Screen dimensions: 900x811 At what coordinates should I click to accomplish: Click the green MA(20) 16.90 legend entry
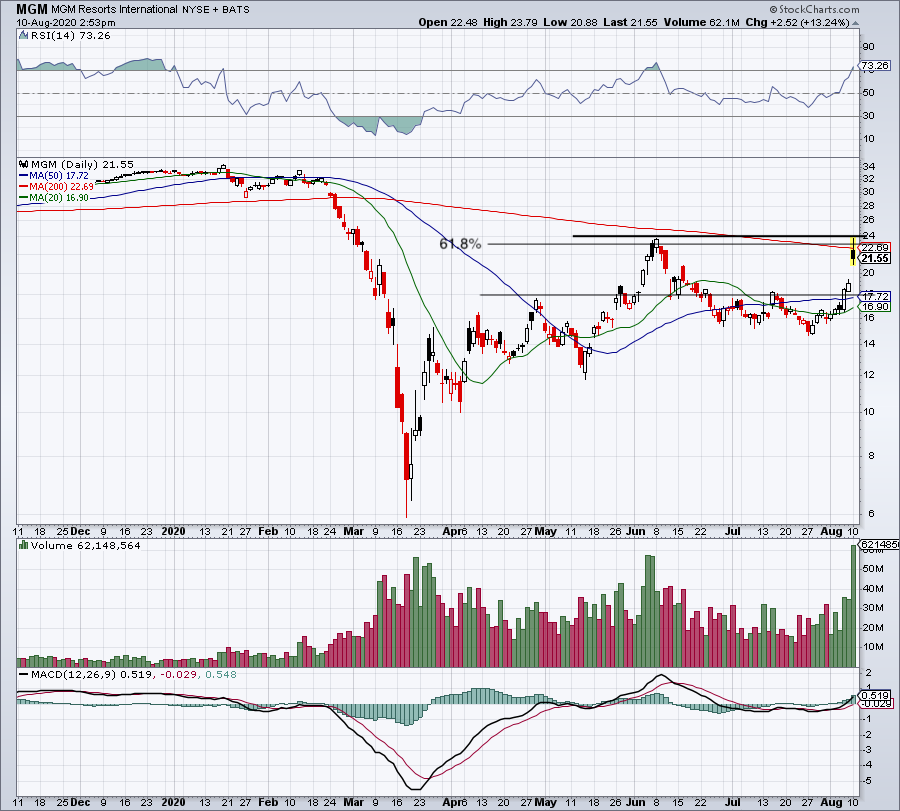point(54,197)
